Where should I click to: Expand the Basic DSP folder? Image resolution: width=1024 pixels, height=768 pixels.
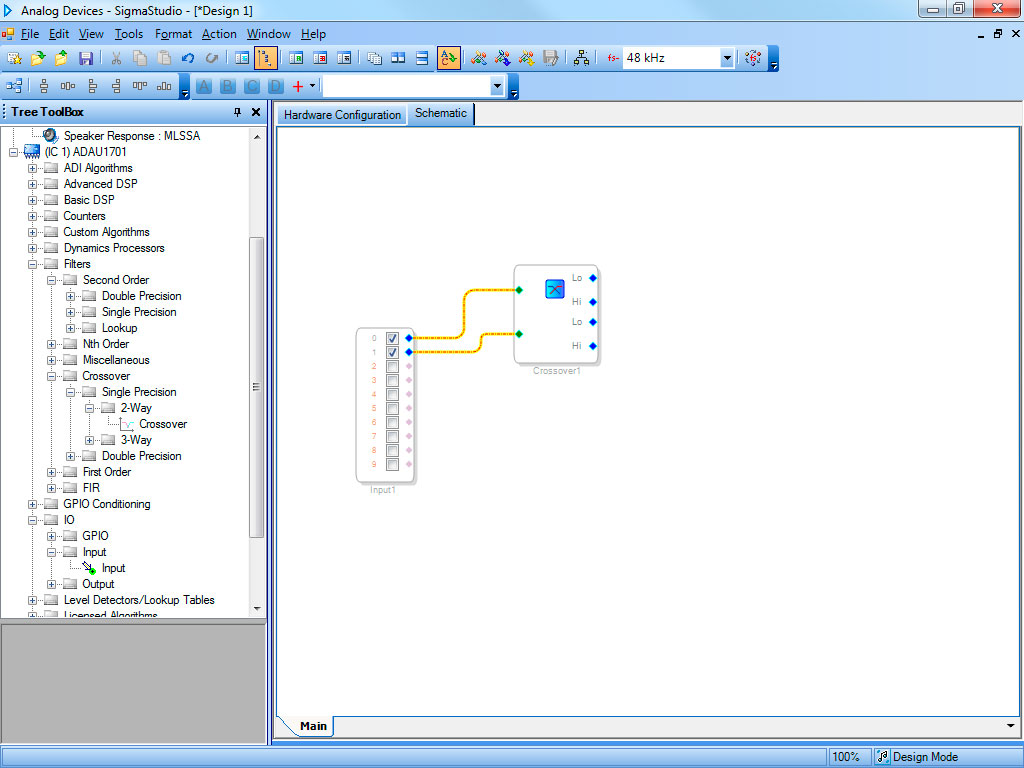(x=33, y=200)
